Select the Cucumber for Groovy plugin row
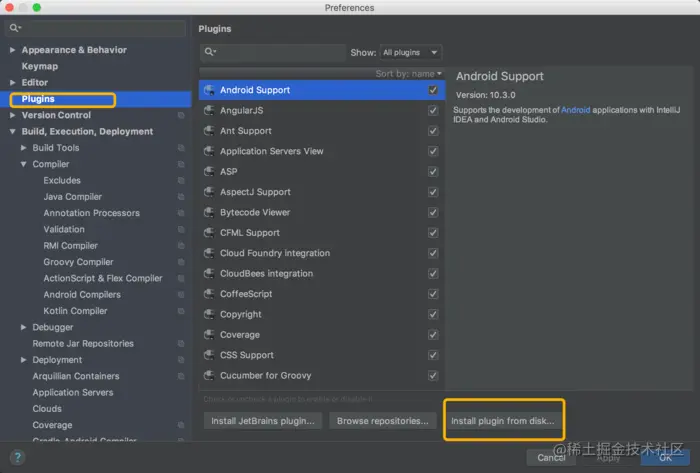The height and width of the screenshot is (473, 700). (321, 375)
